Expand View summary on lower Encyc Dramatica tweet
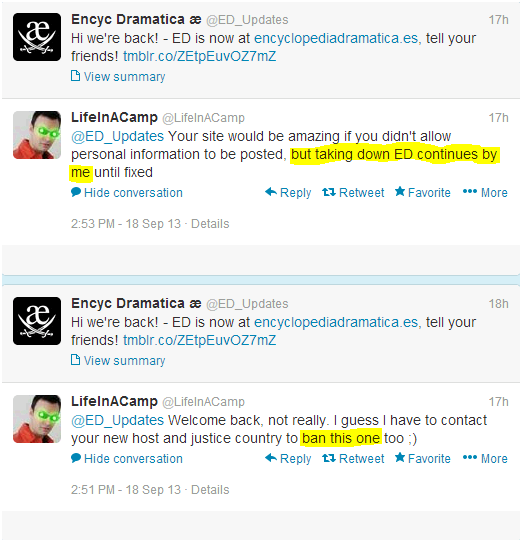The height and width of the screenshot is (542, 522). [118, 361]
